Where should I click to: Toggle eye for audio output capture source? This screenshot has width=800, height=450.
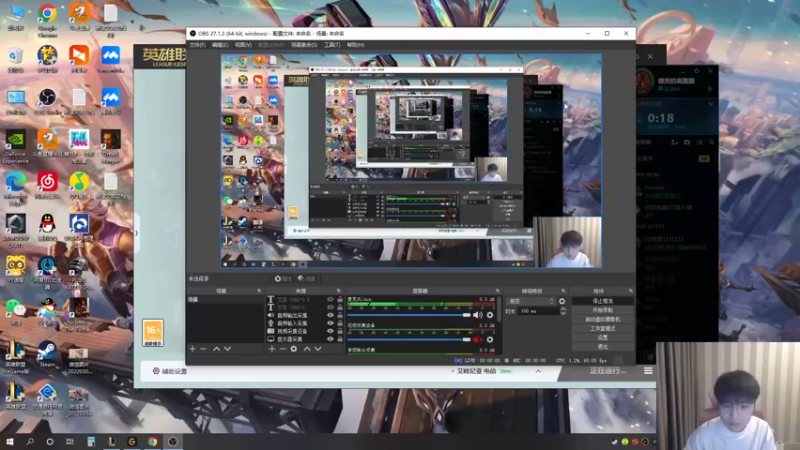pos(330,315)
